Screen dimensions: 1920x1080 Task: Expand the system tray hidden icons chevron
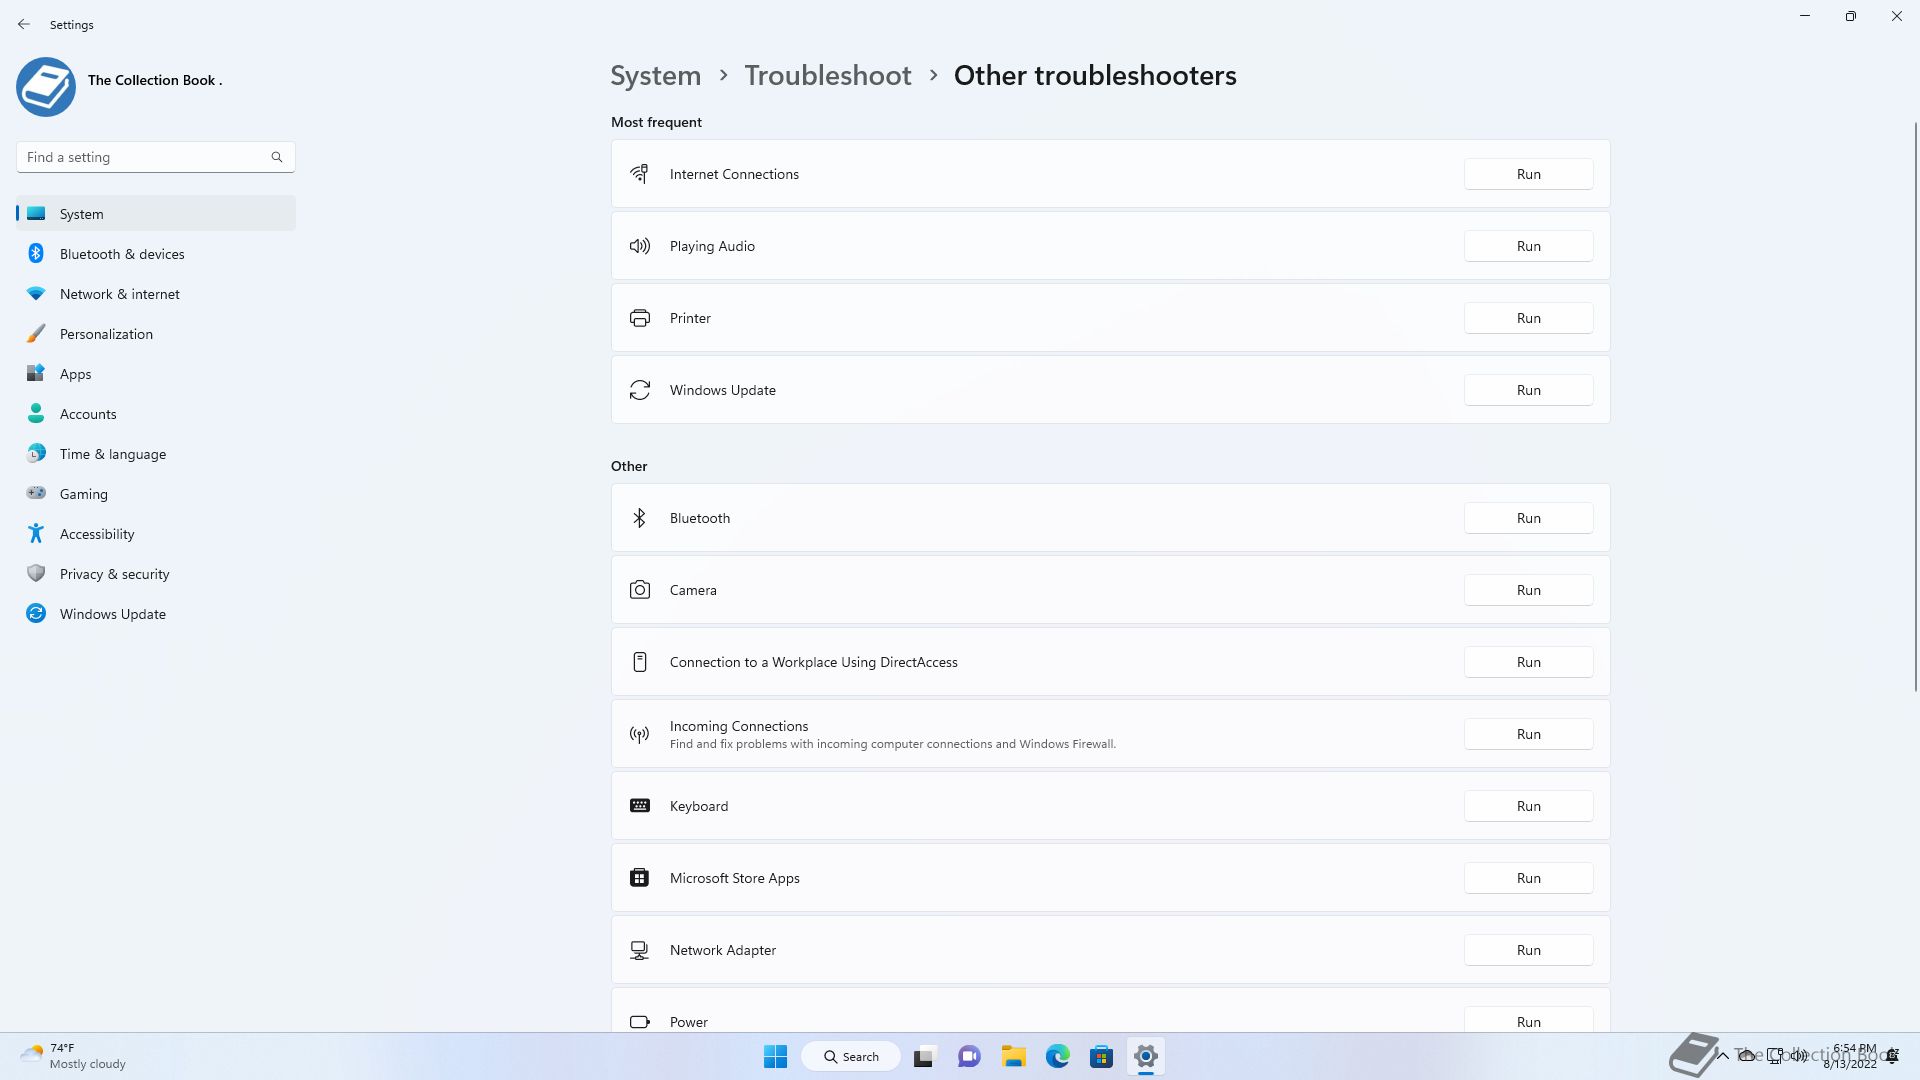(x=1723, y=1056)
